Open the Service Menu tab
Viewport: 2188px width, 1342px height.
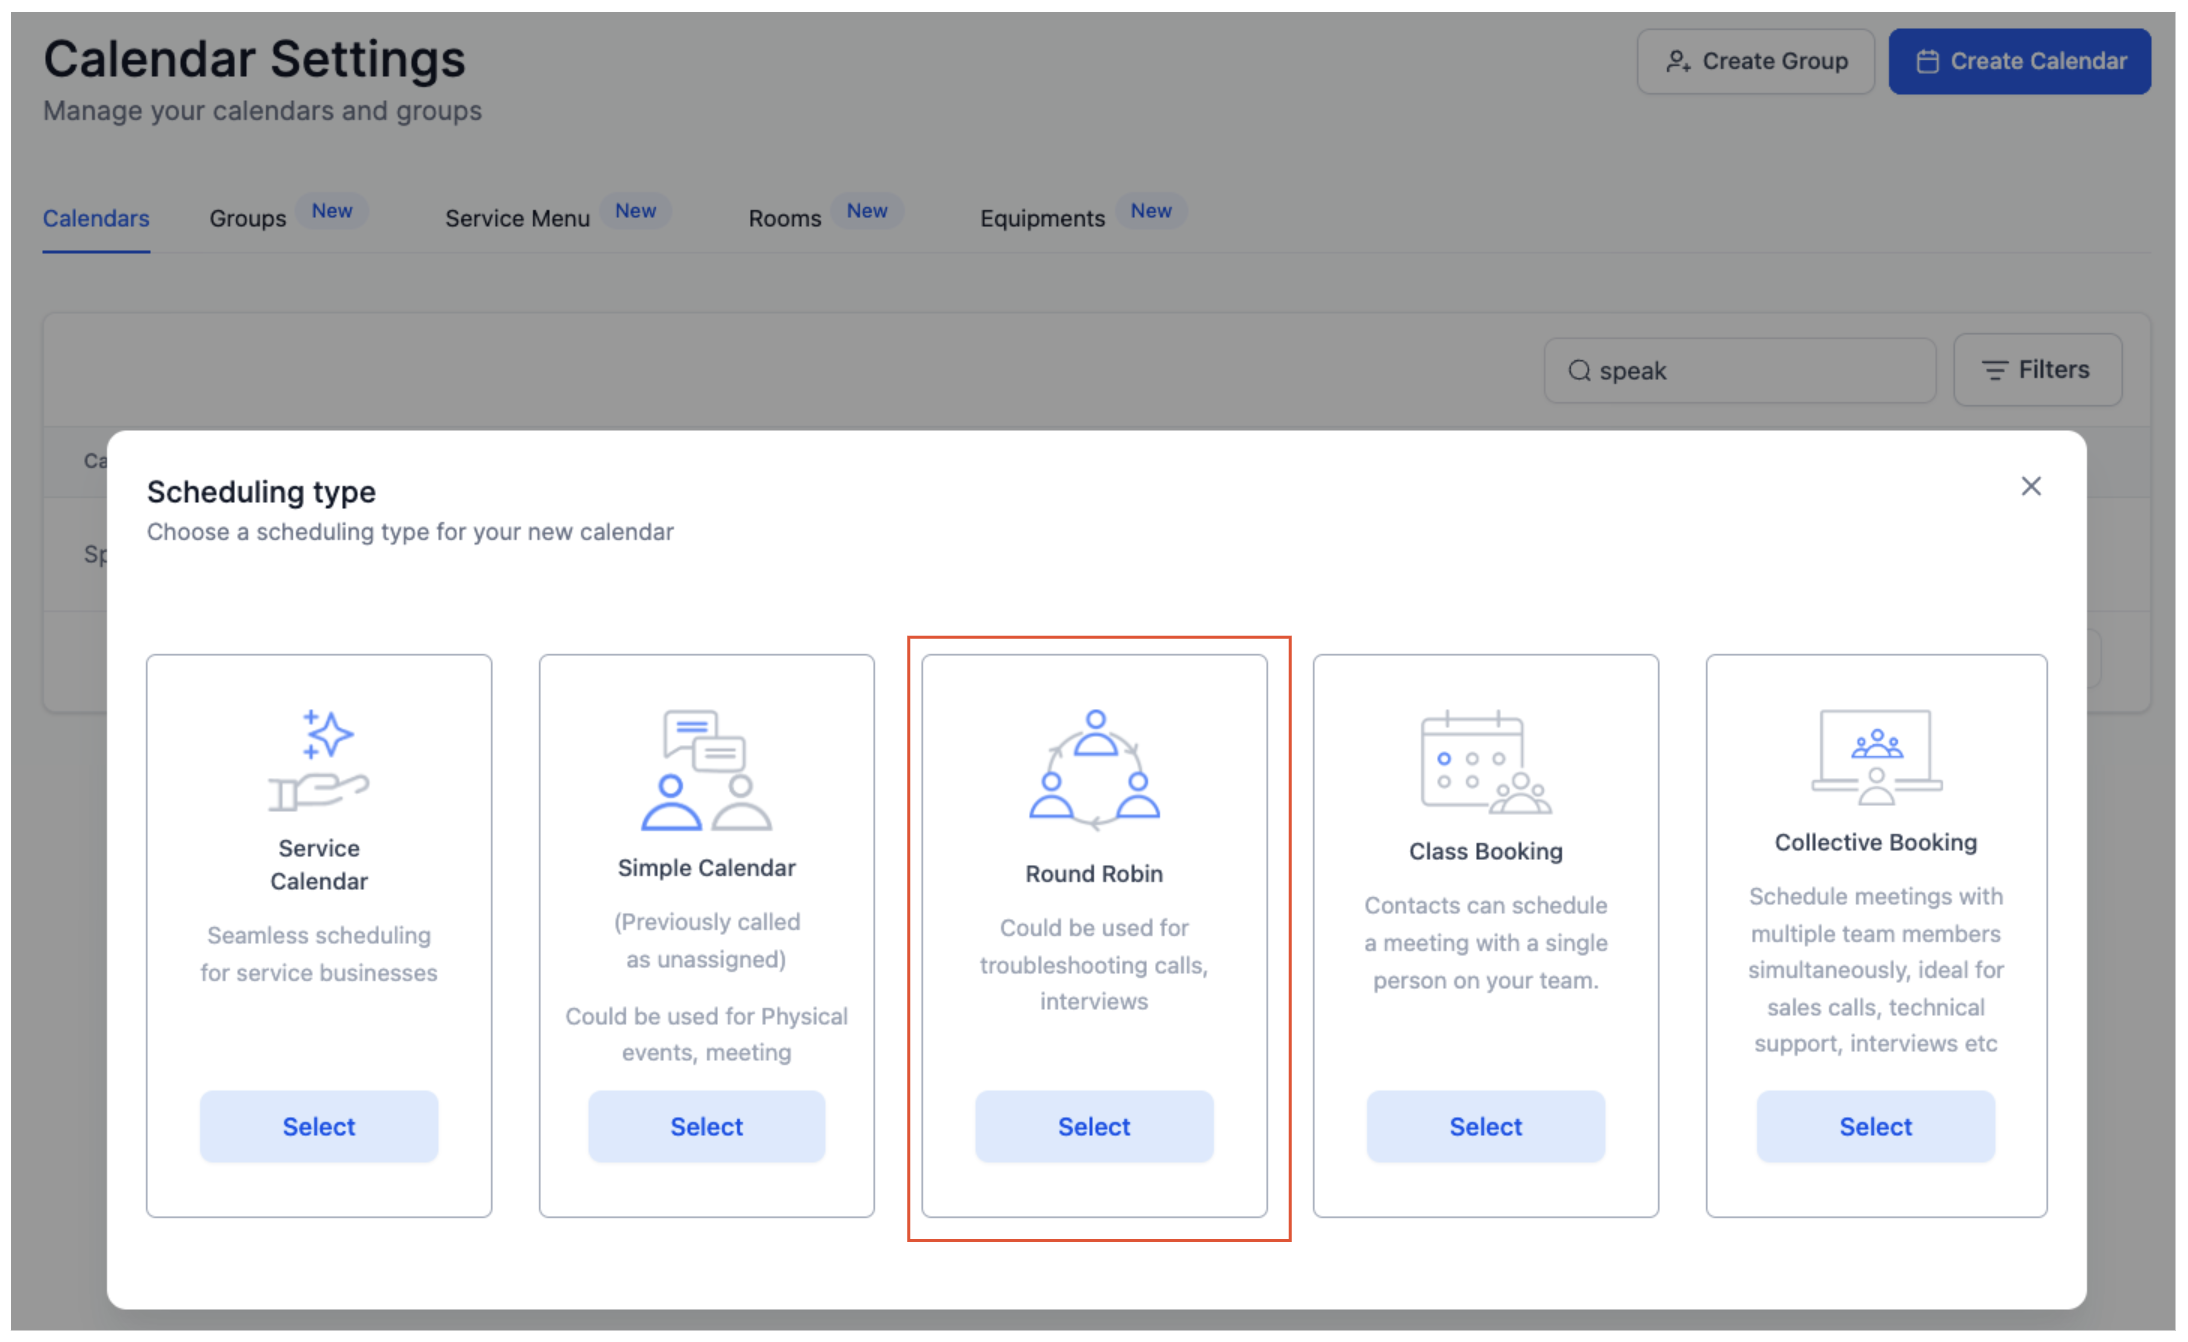coord(517,218)
